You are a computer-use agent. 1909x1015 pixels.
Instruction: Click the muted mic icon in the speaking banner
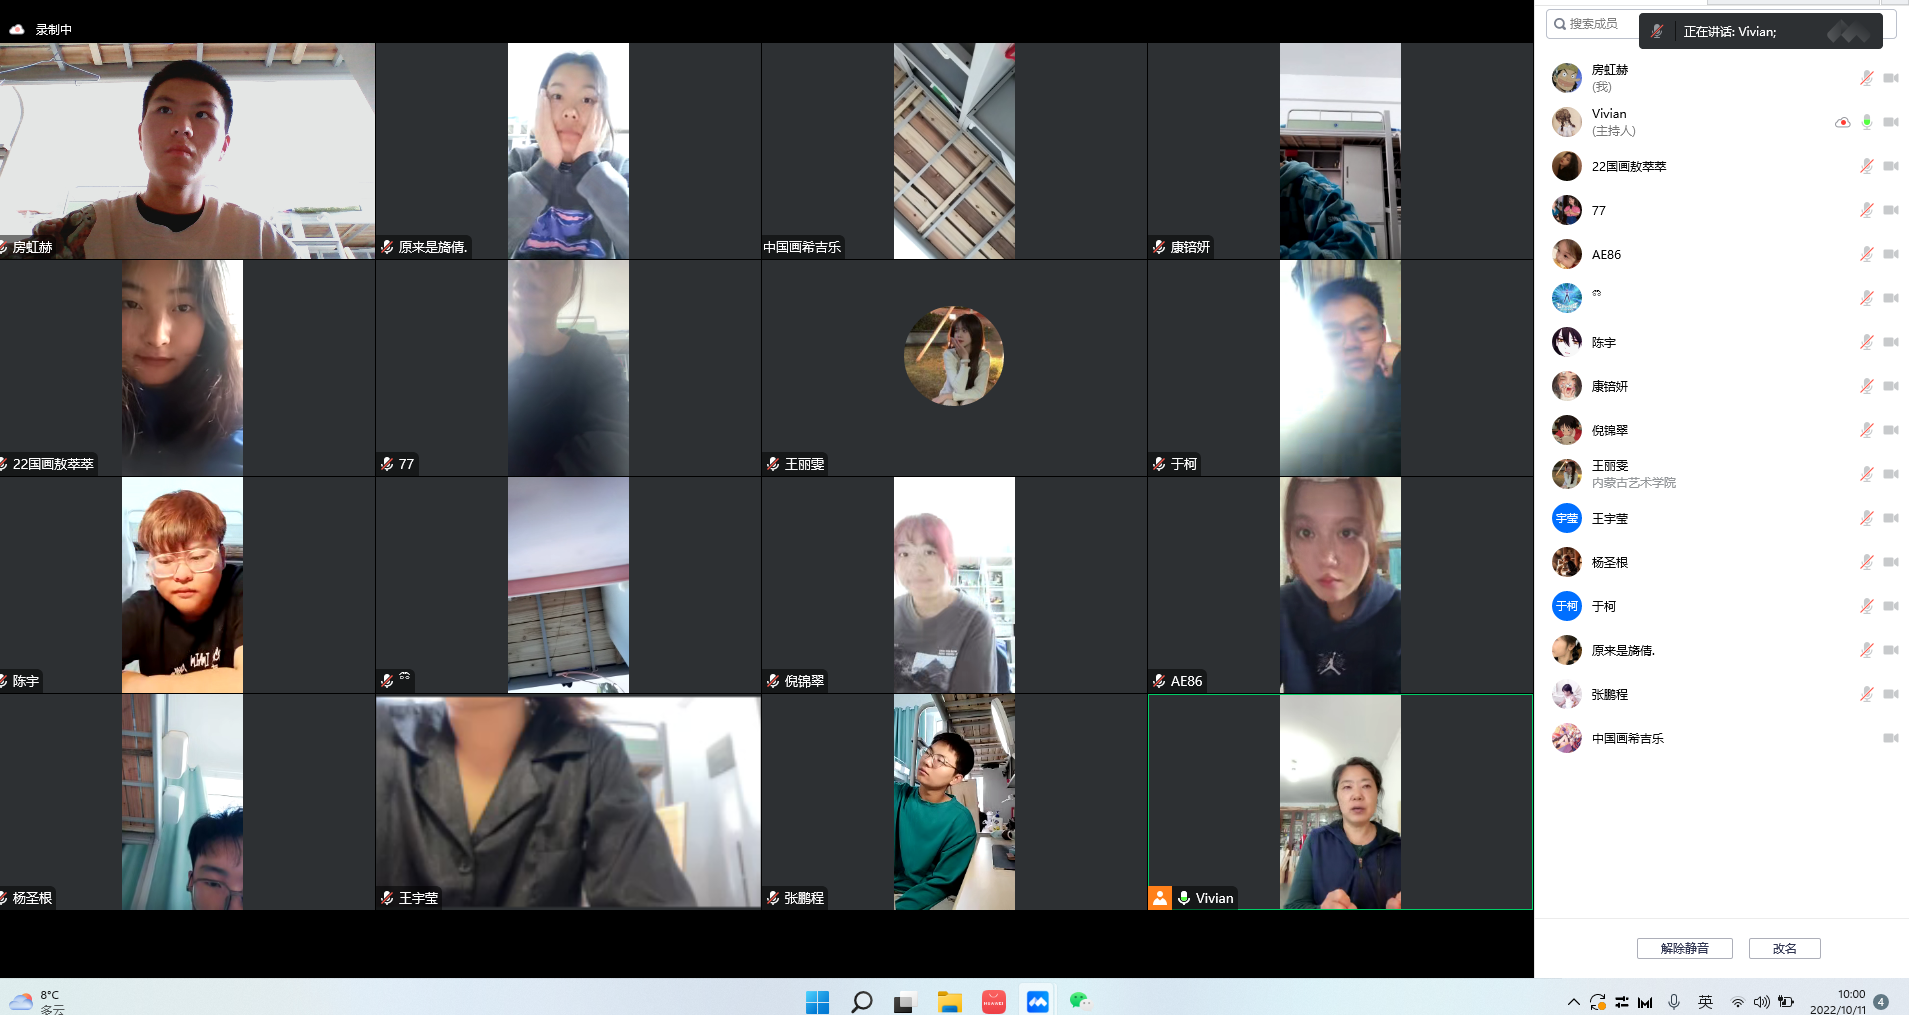1657,31
